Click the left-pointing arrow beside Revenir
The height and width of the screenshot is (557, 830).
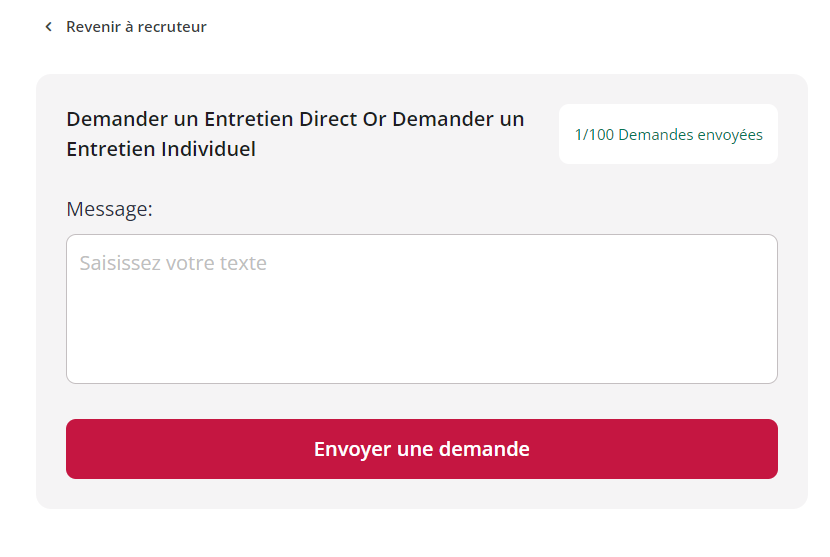(49, 26)
